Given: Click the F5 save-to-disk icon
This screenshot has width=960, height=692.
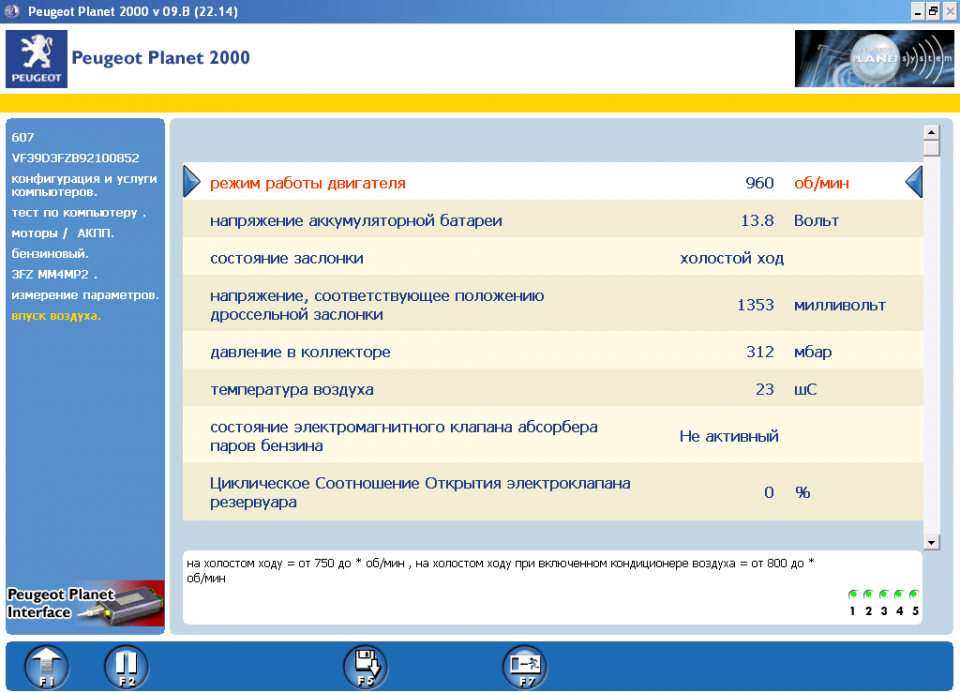Looking at the screenshot, I should (364, 665).
